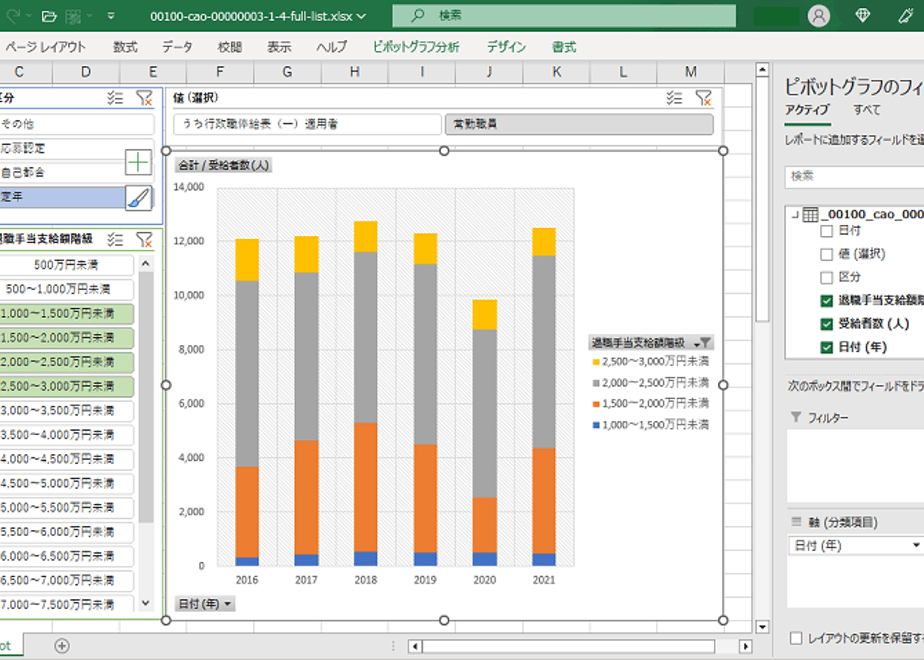Select その他 in 区分 slicer

tap(75, 124)
